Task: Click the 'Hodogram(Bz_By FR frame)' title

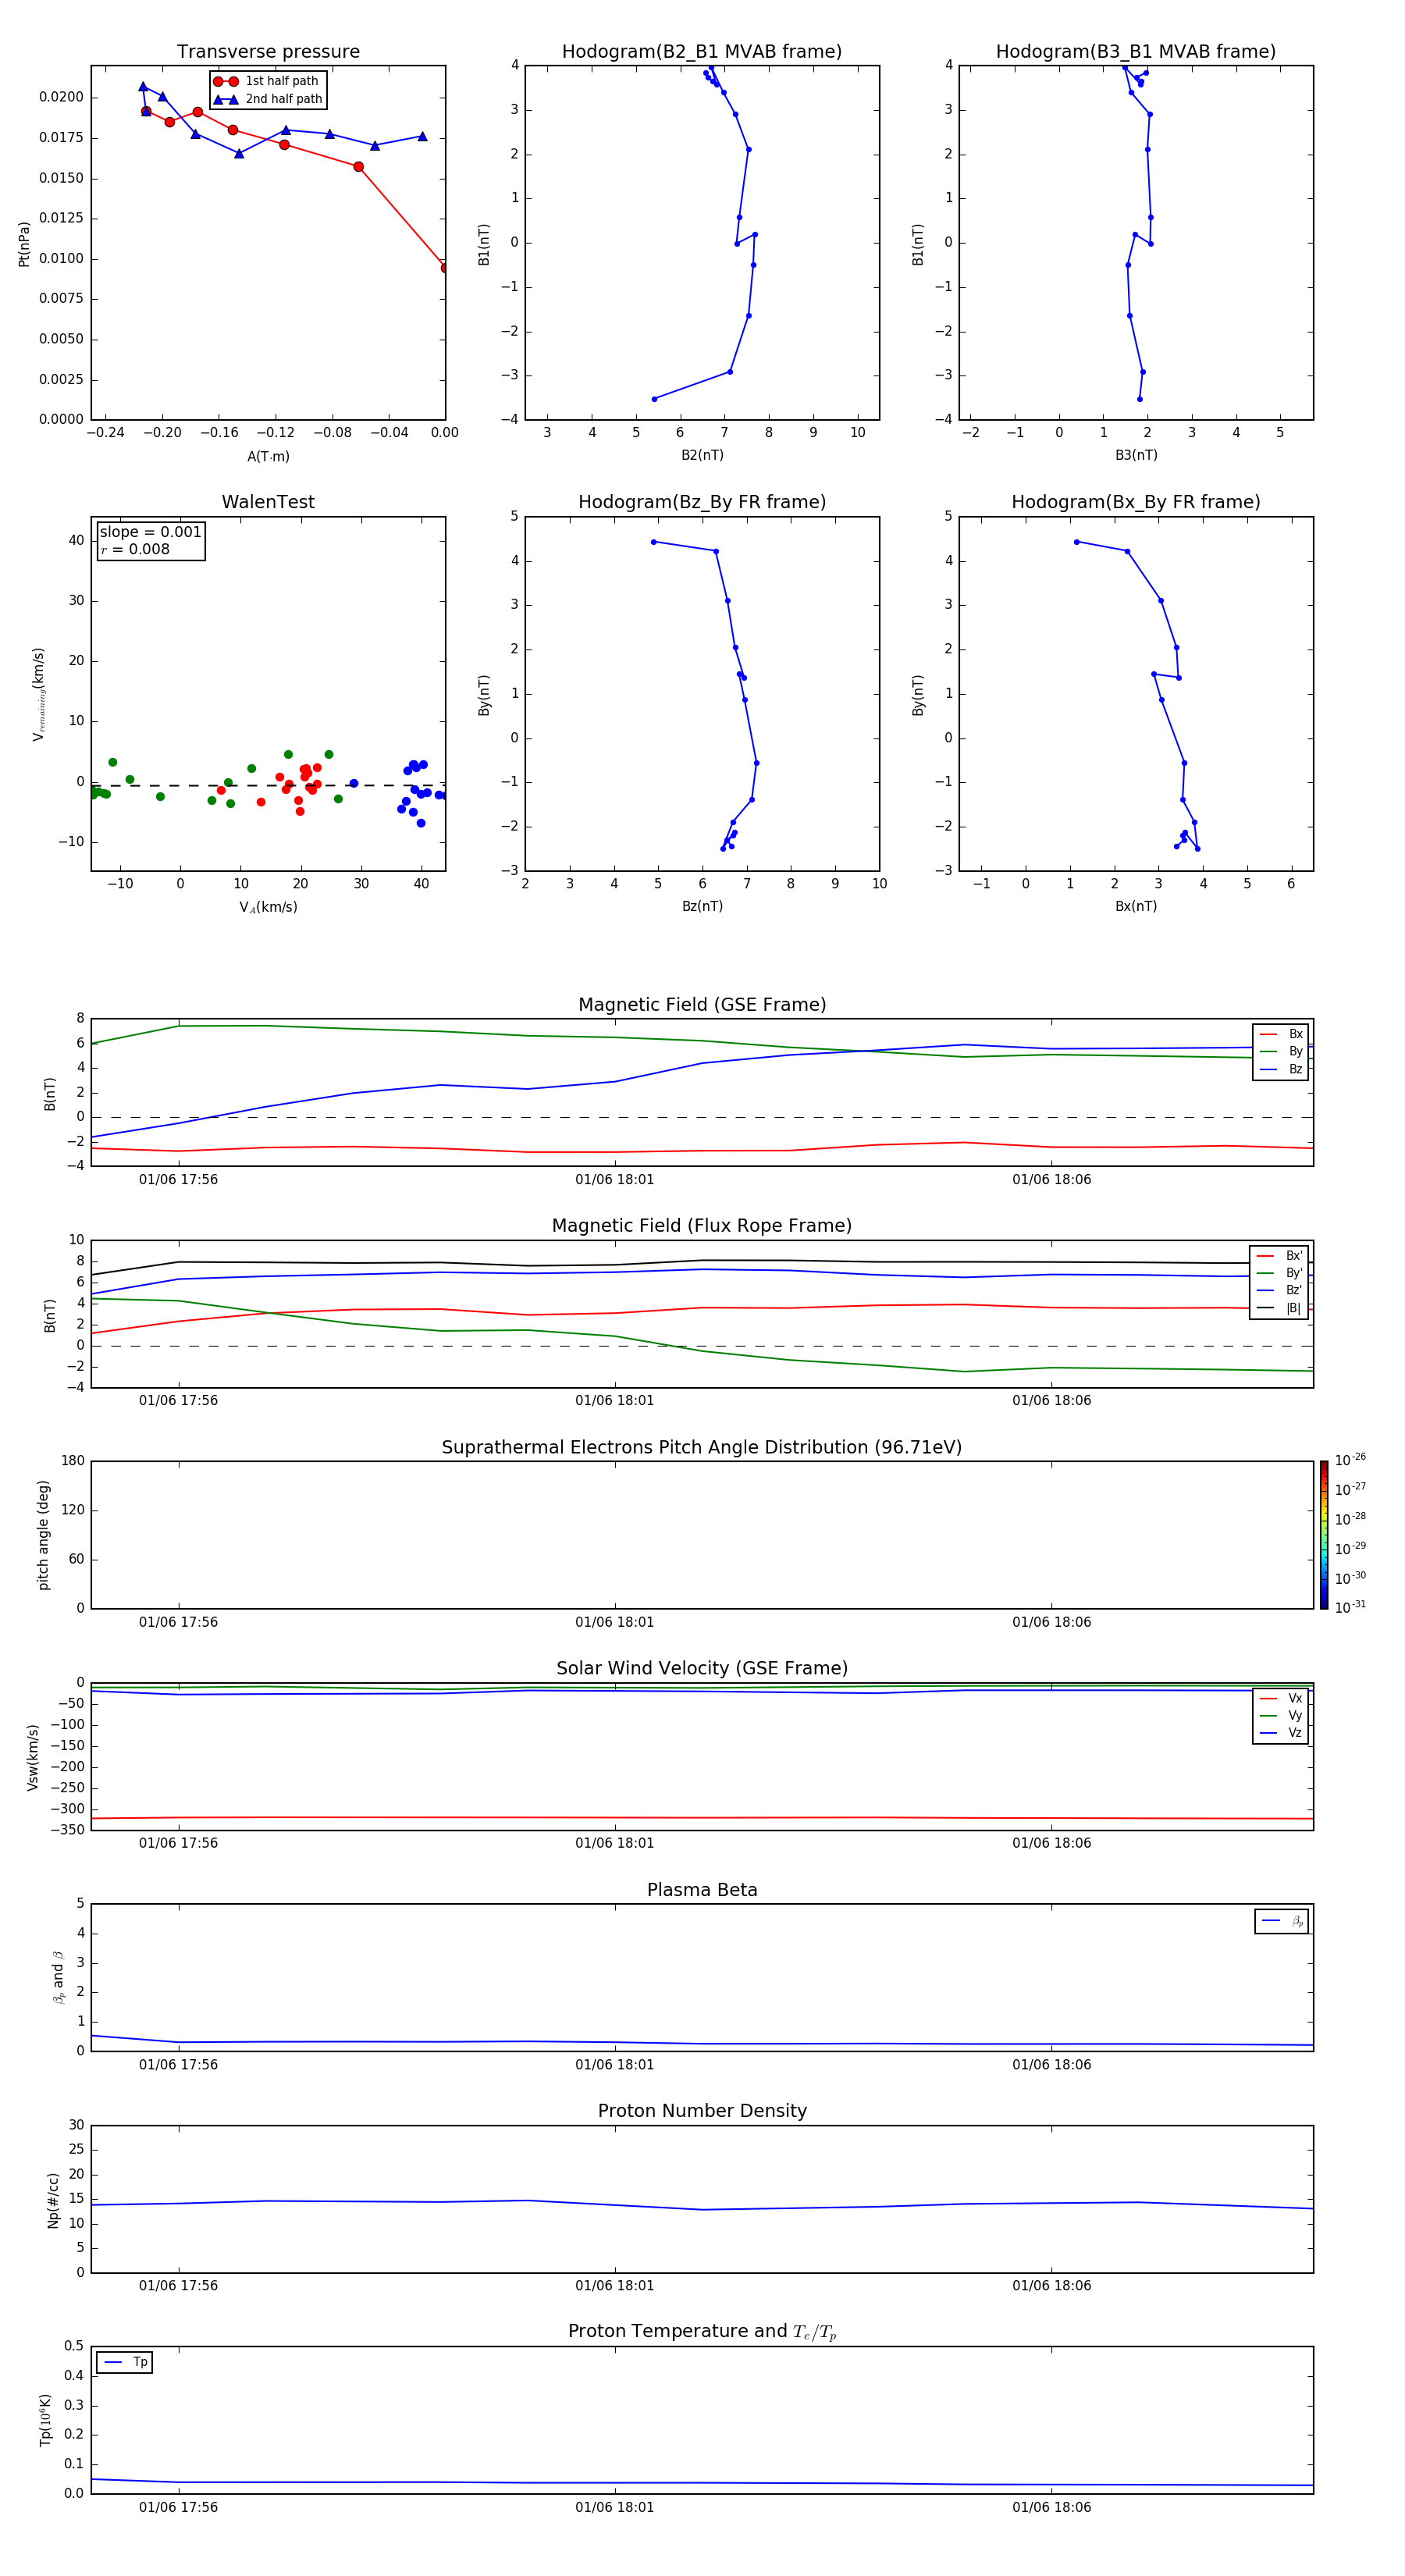Action: 702,502
